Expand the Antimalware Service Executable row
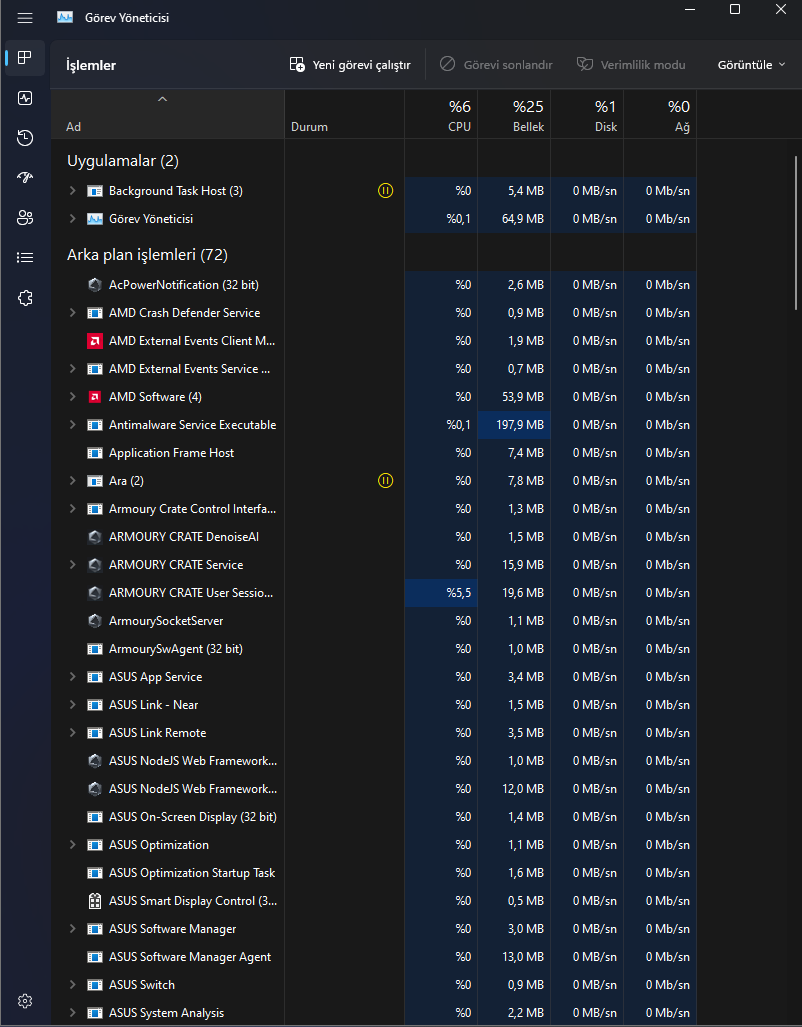The image size is (802, 1027). coord(73,424)
